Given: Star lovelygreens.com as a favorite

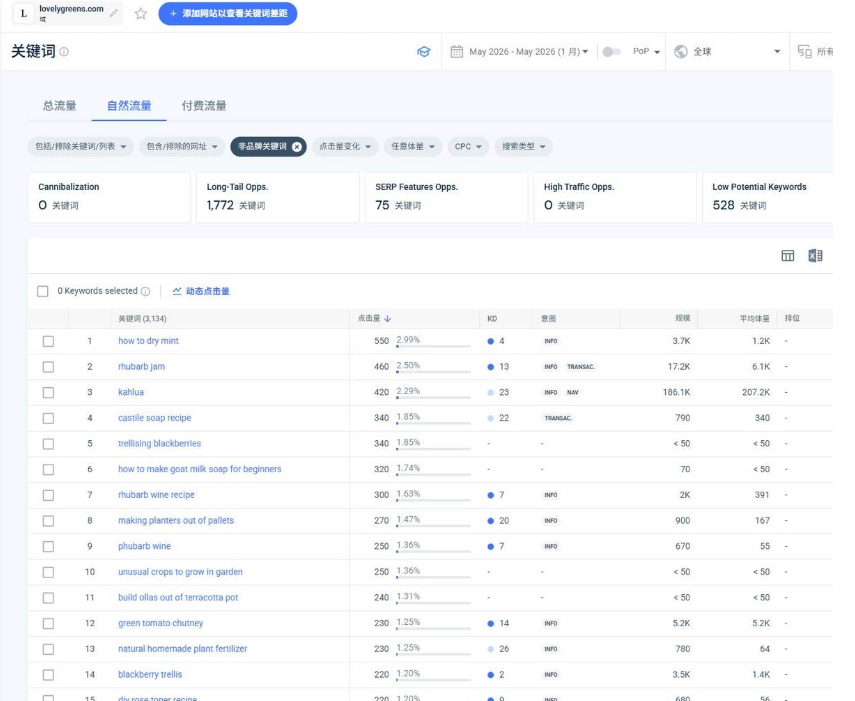Looking at the screenshot, I should coord(141,14).
